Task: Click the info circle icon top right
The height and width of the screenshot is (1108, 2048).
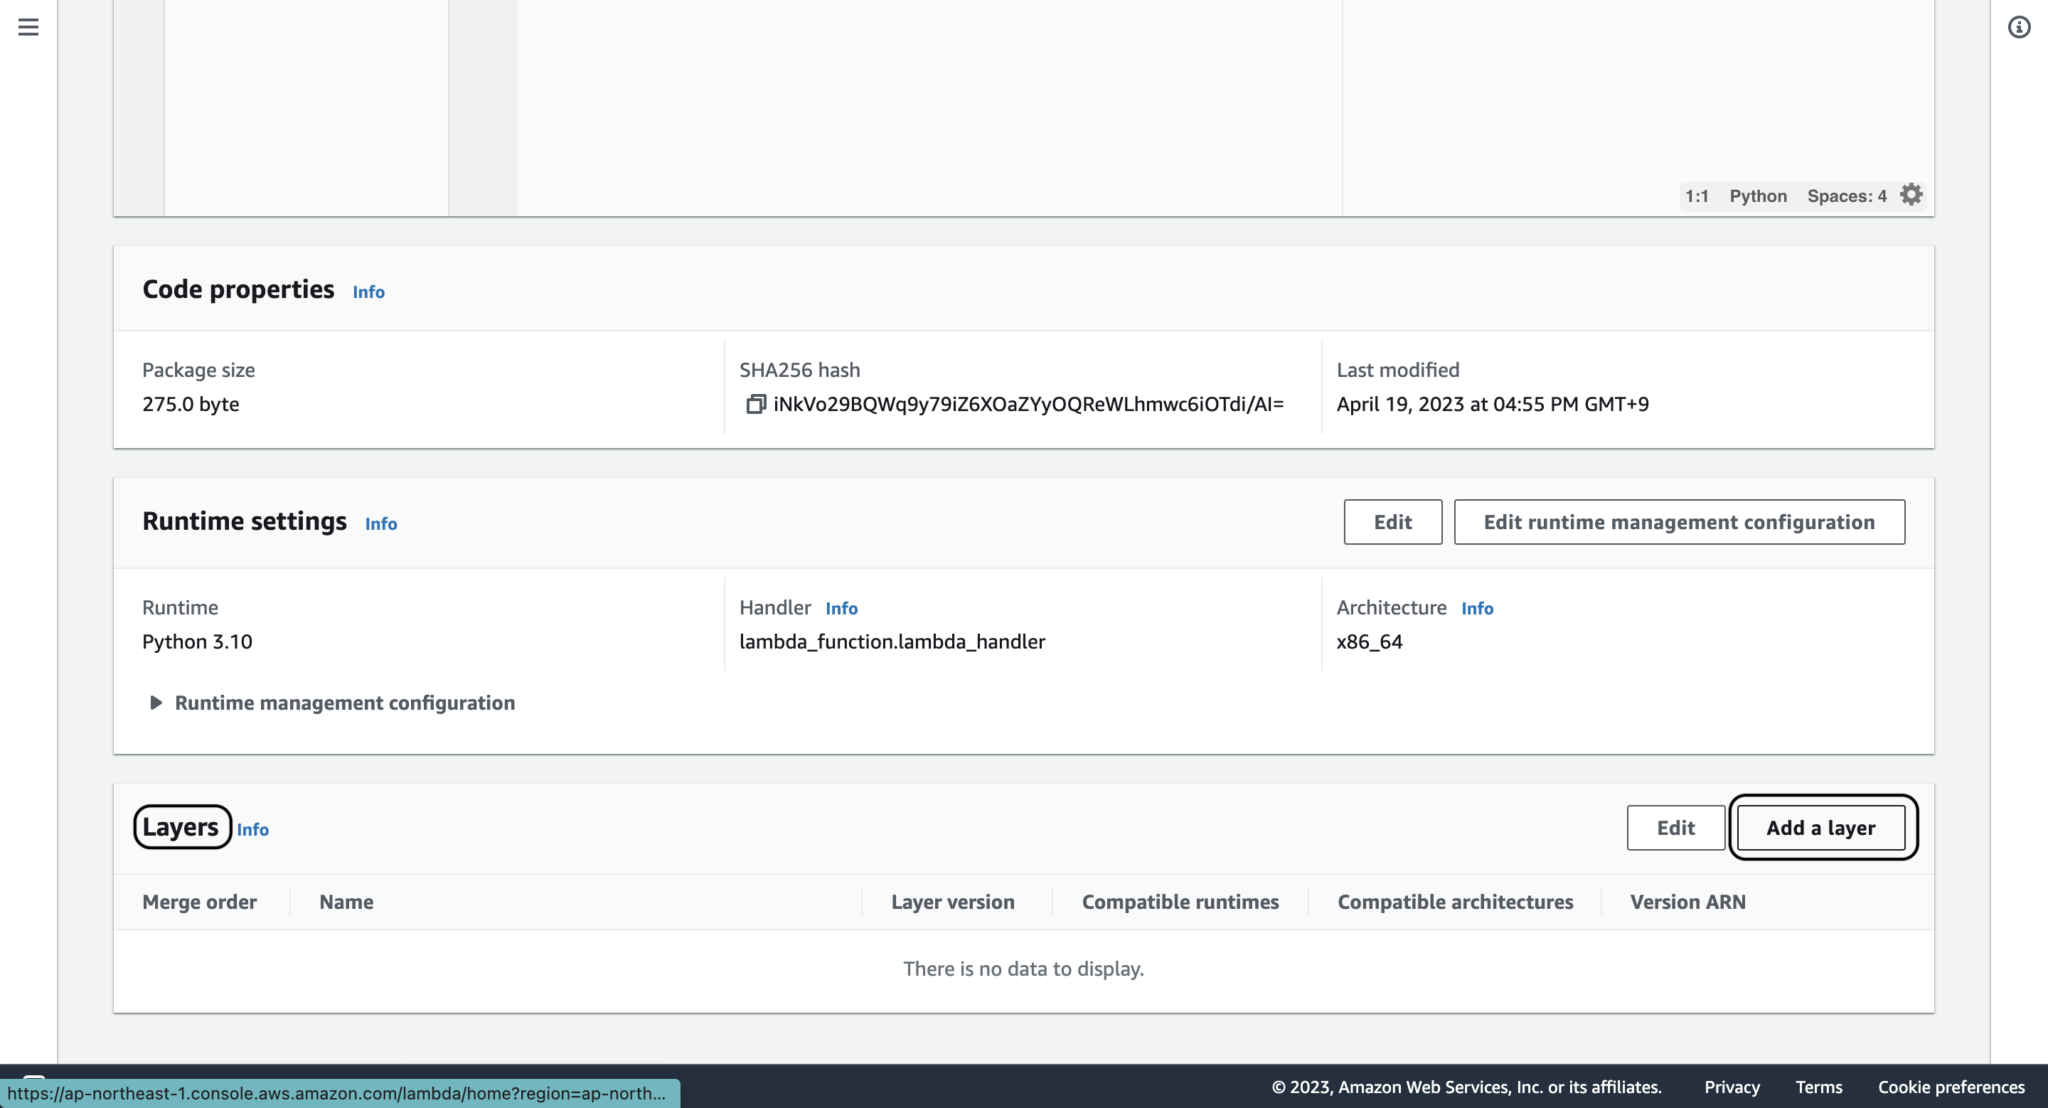Action: pyautogui.click(x=2020, y=27)
